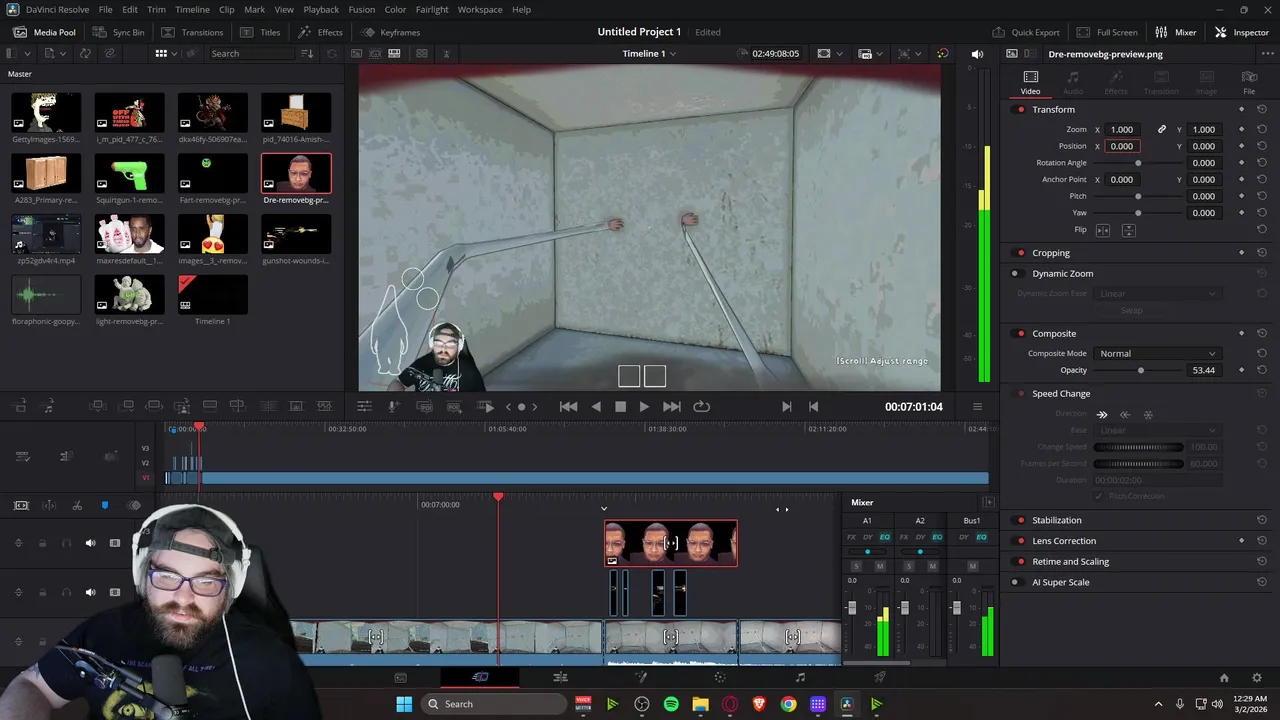Open the Transitions panel
The image size is (1280, 720).
click(x=192, y=32)
